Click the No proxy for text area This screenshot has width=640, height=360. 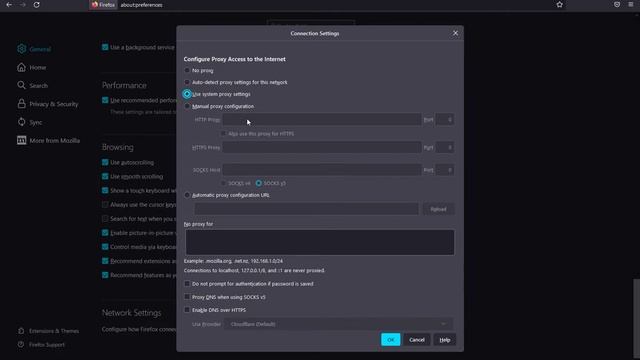320,242
